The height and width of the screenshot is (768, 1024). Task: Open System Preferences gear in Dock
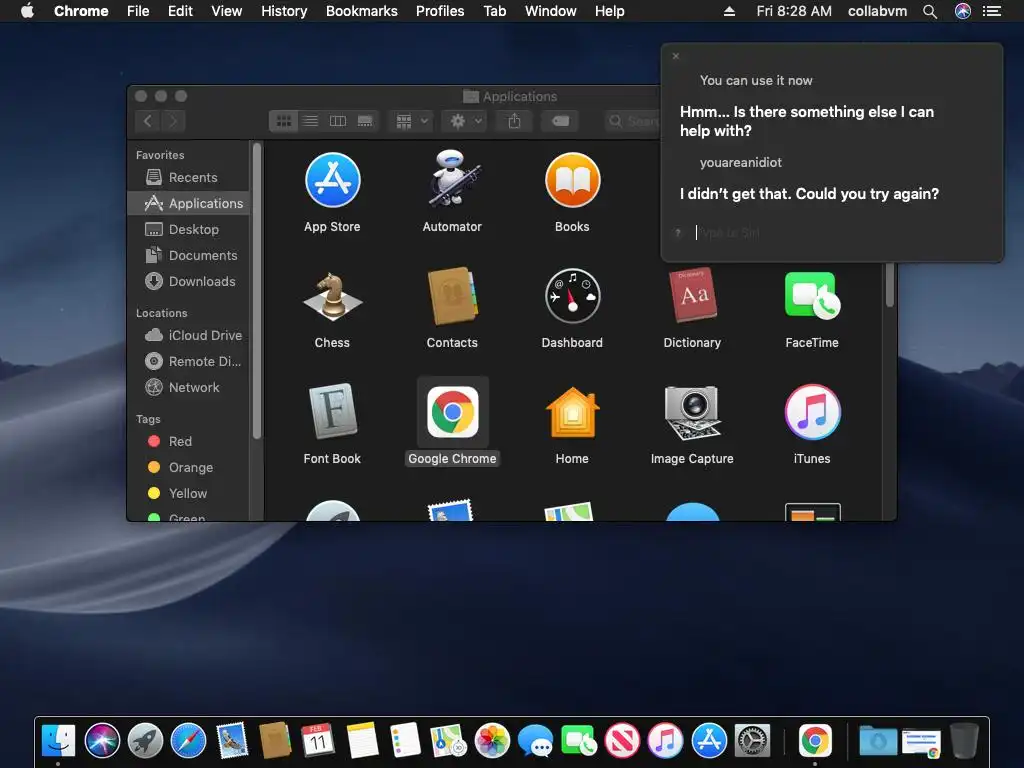point(752,741)
